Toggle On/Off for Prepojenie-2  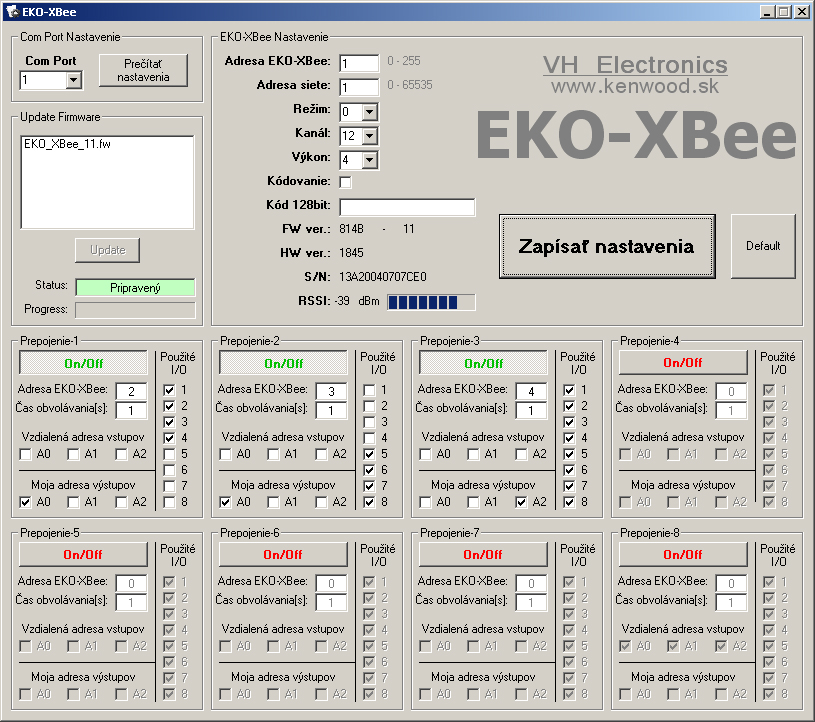pyautogui.click(x=283, y=363)
